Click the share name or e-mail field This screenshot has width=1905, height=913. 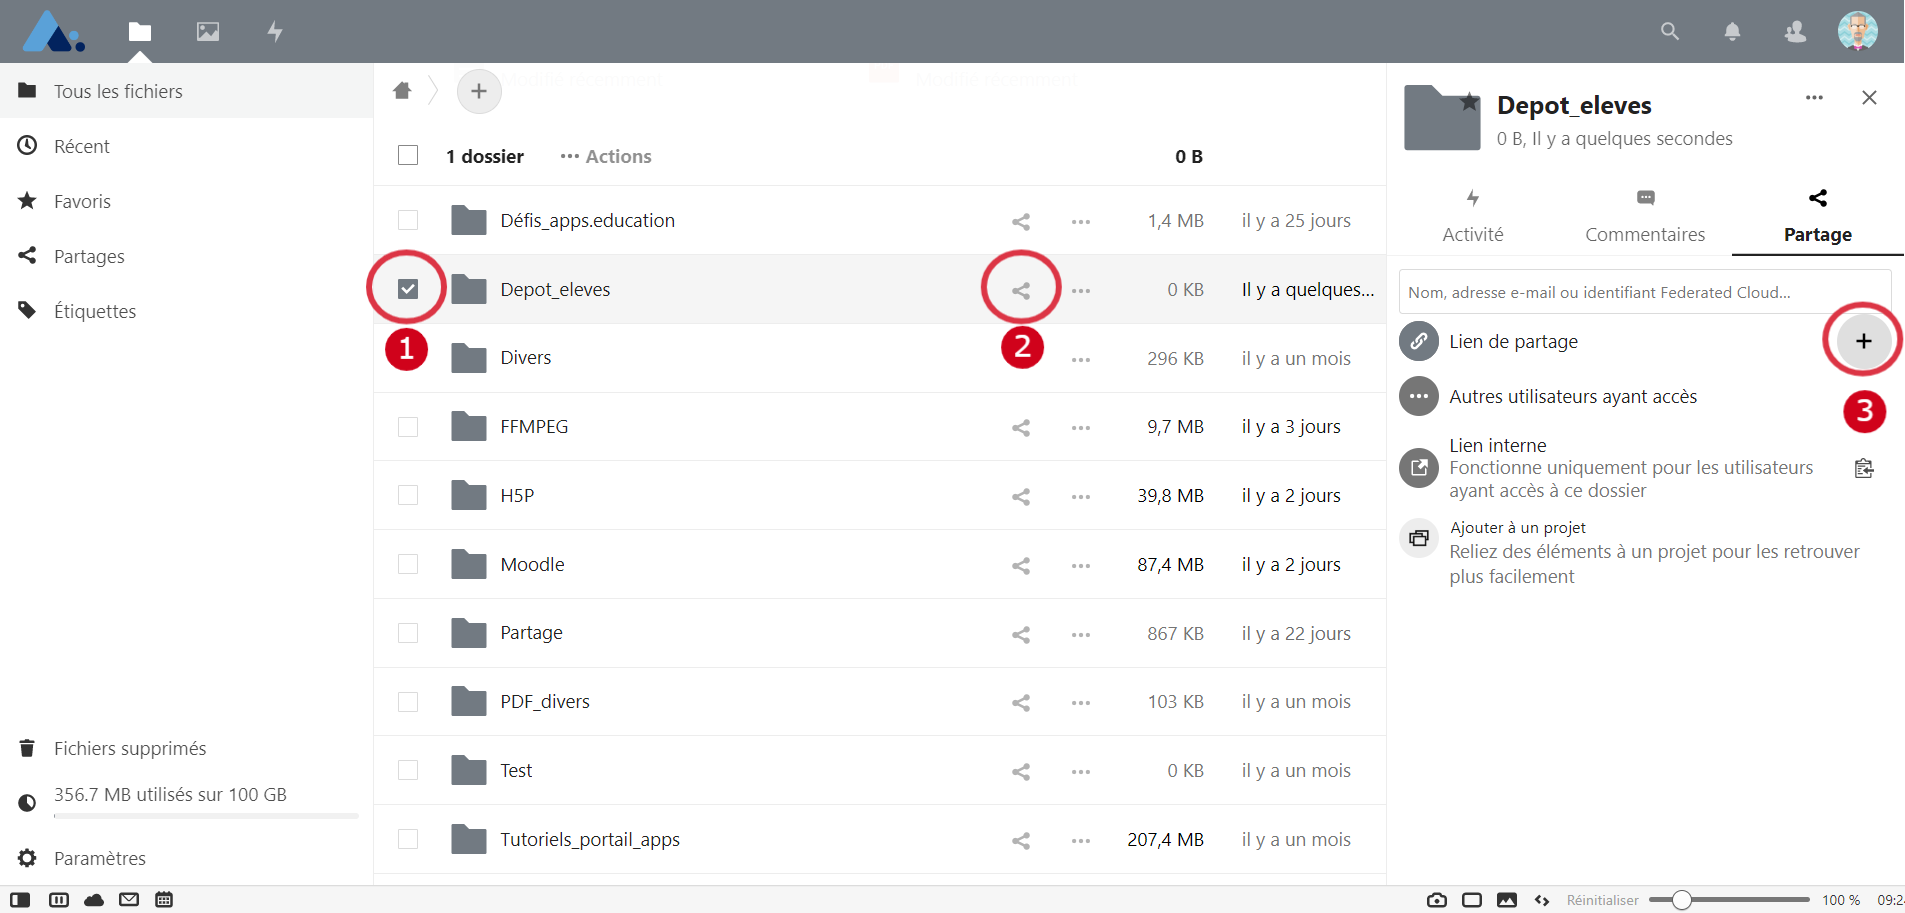coord(1644,292)
